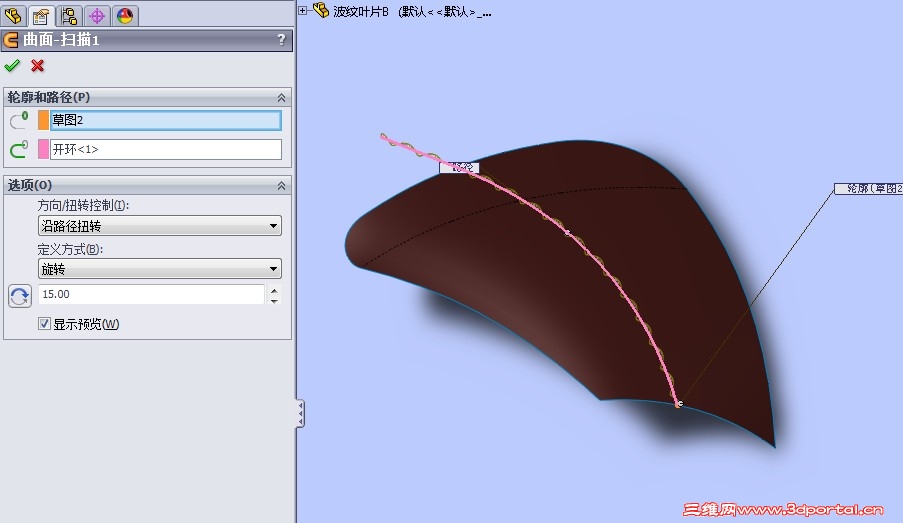Open the DisplayManager appearance tab

(x=125, y=16)
